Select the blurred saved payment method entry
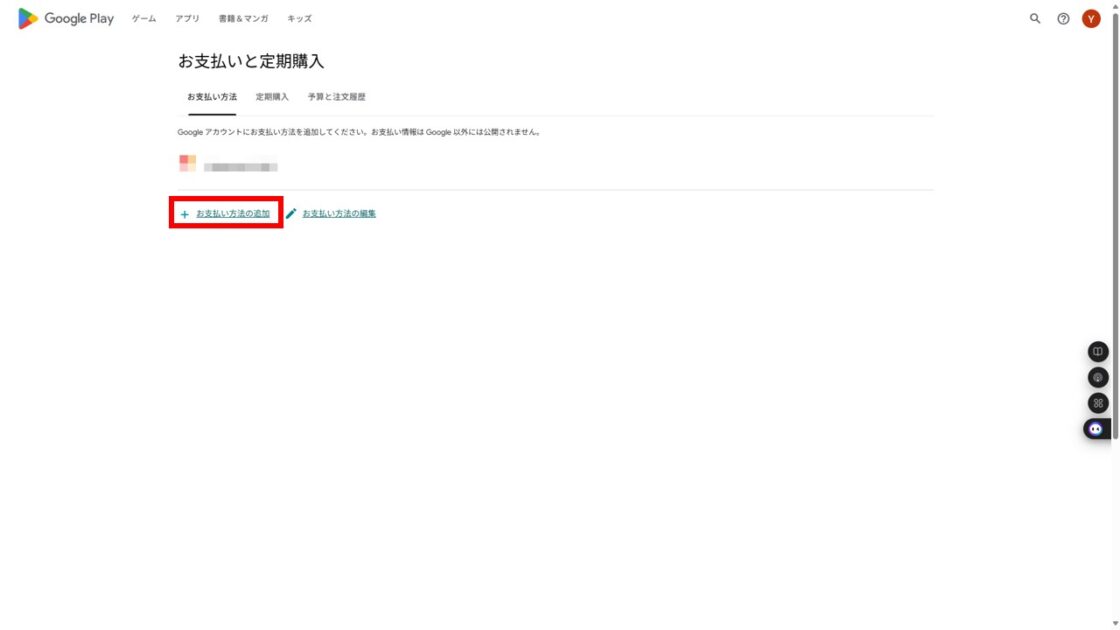 click(229, 164)
